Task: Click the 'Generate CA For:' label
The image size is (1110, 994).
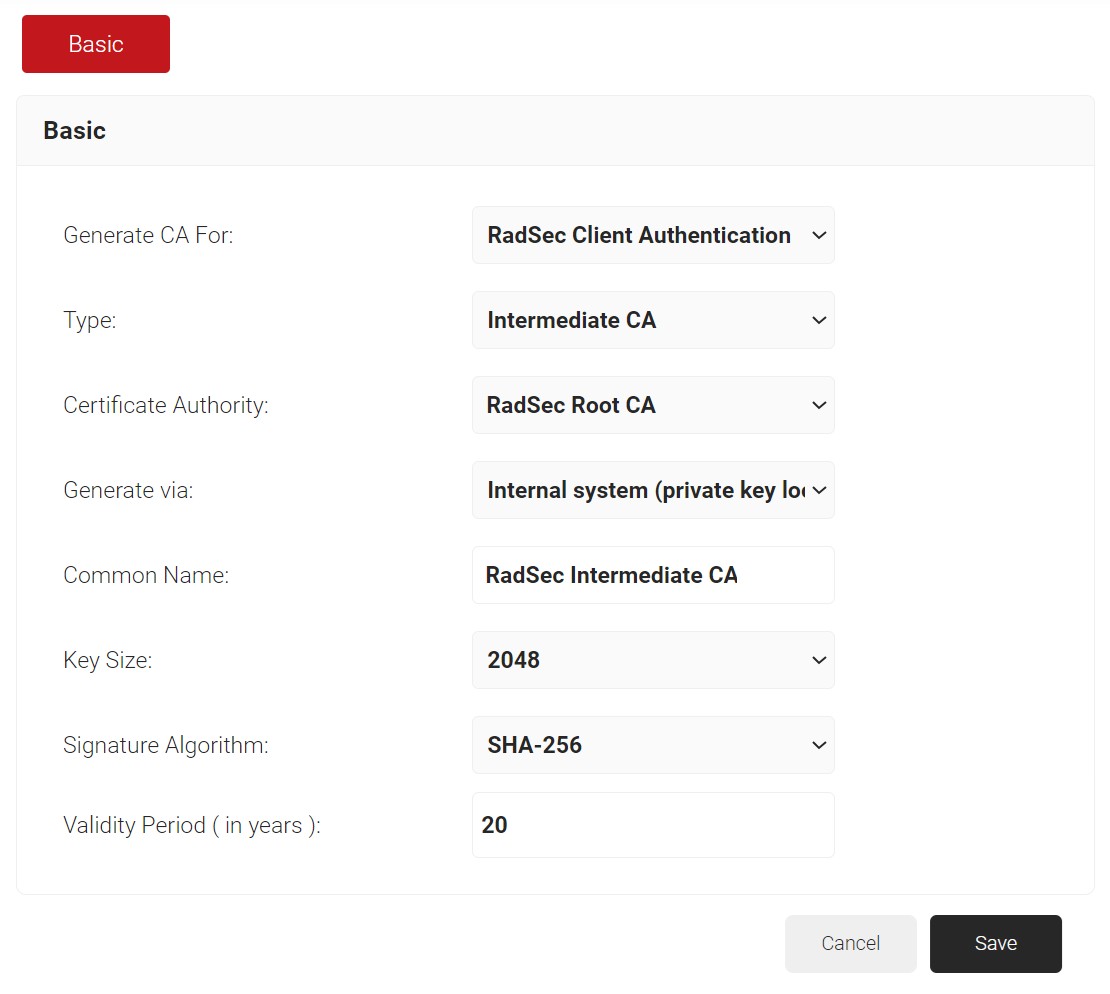Action: 148,235
